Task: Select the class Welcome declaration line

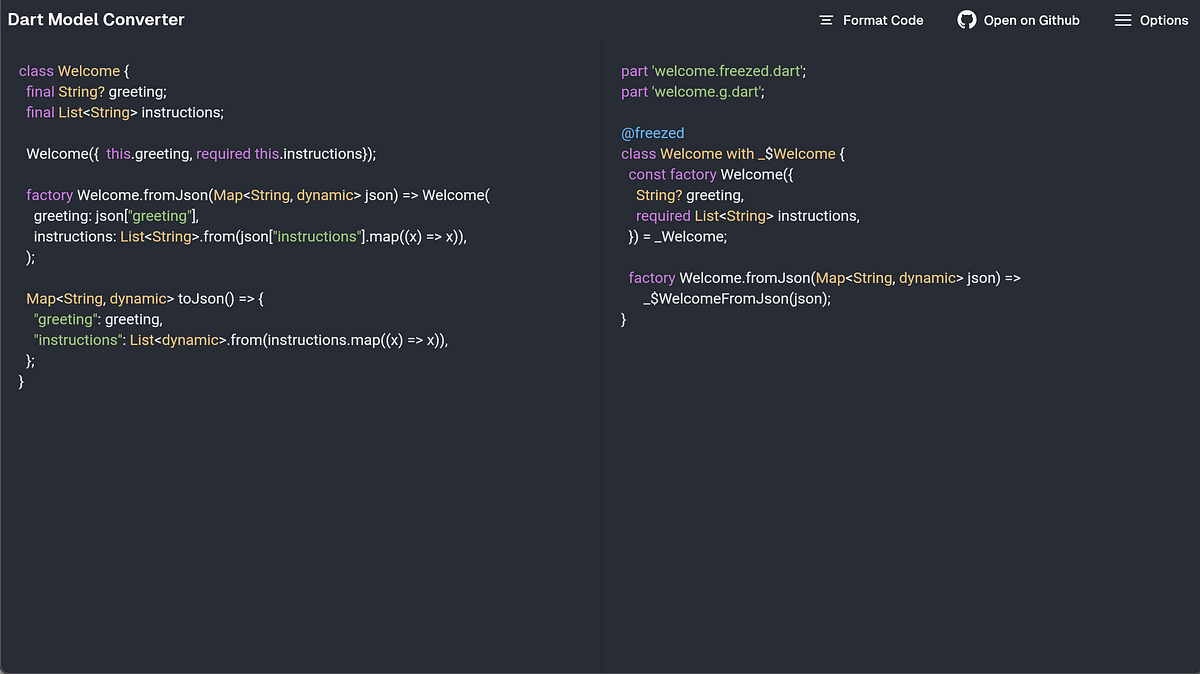Action: point(72,70)
